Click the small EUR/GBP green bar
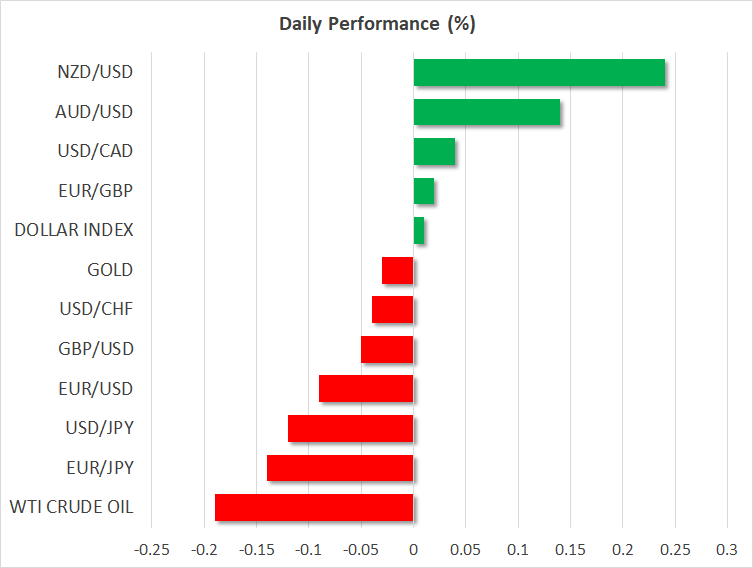Viewport: 753px width, 568px height. (x=424, y=191)
